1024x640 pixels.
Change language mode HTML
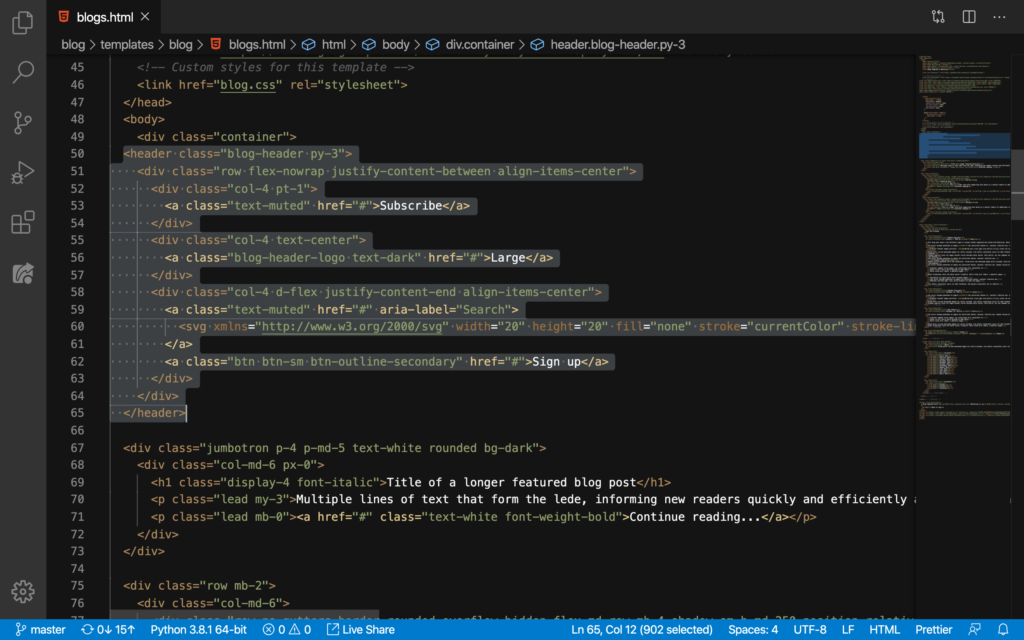coord(884,630)
